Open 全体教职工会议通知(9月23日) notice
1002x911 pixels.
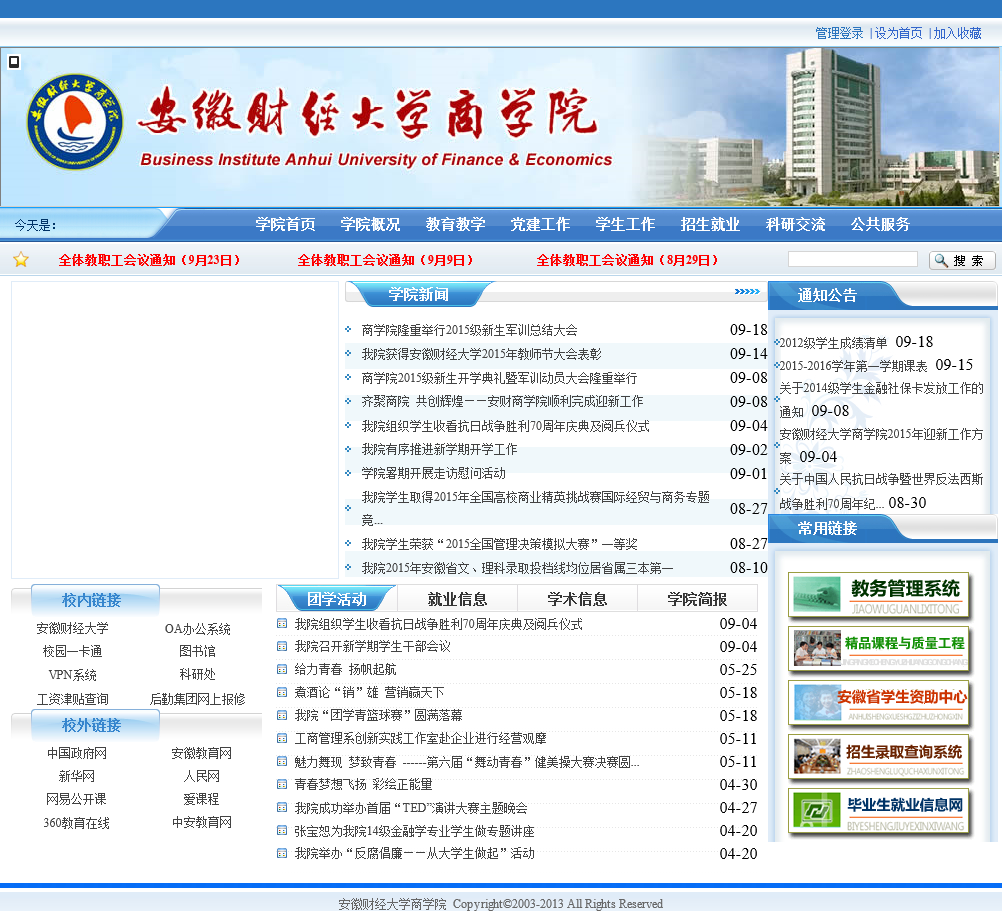click(149, 260)
